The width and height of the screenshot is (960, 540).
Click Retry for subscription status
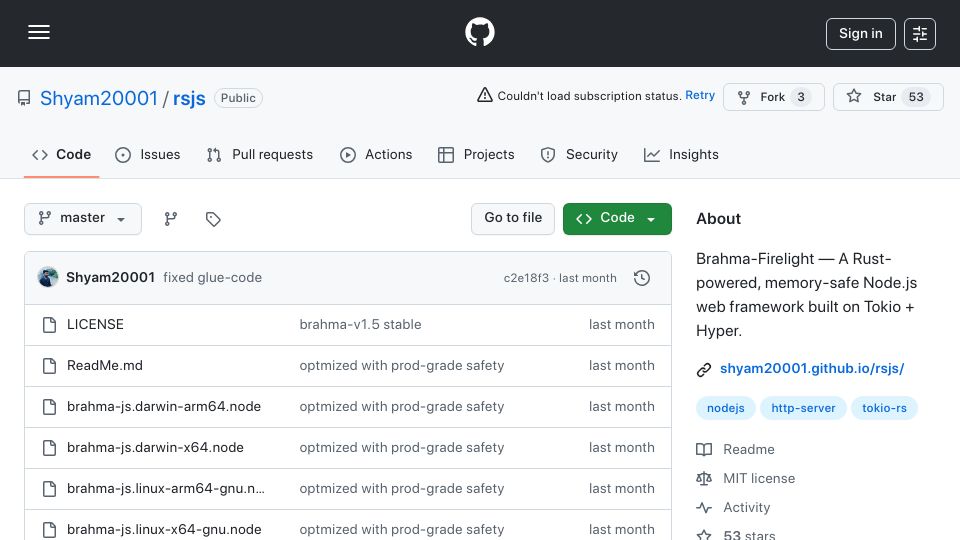(x=700, y=96)
